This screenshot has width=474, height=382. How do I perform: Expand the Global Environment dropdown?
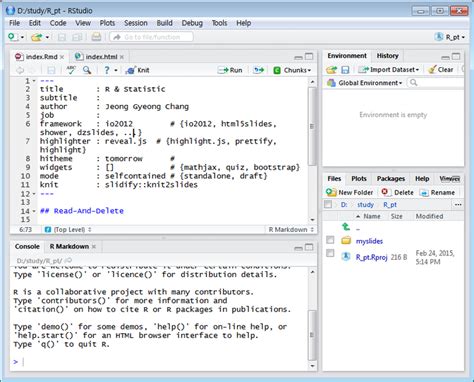(365, 83)
